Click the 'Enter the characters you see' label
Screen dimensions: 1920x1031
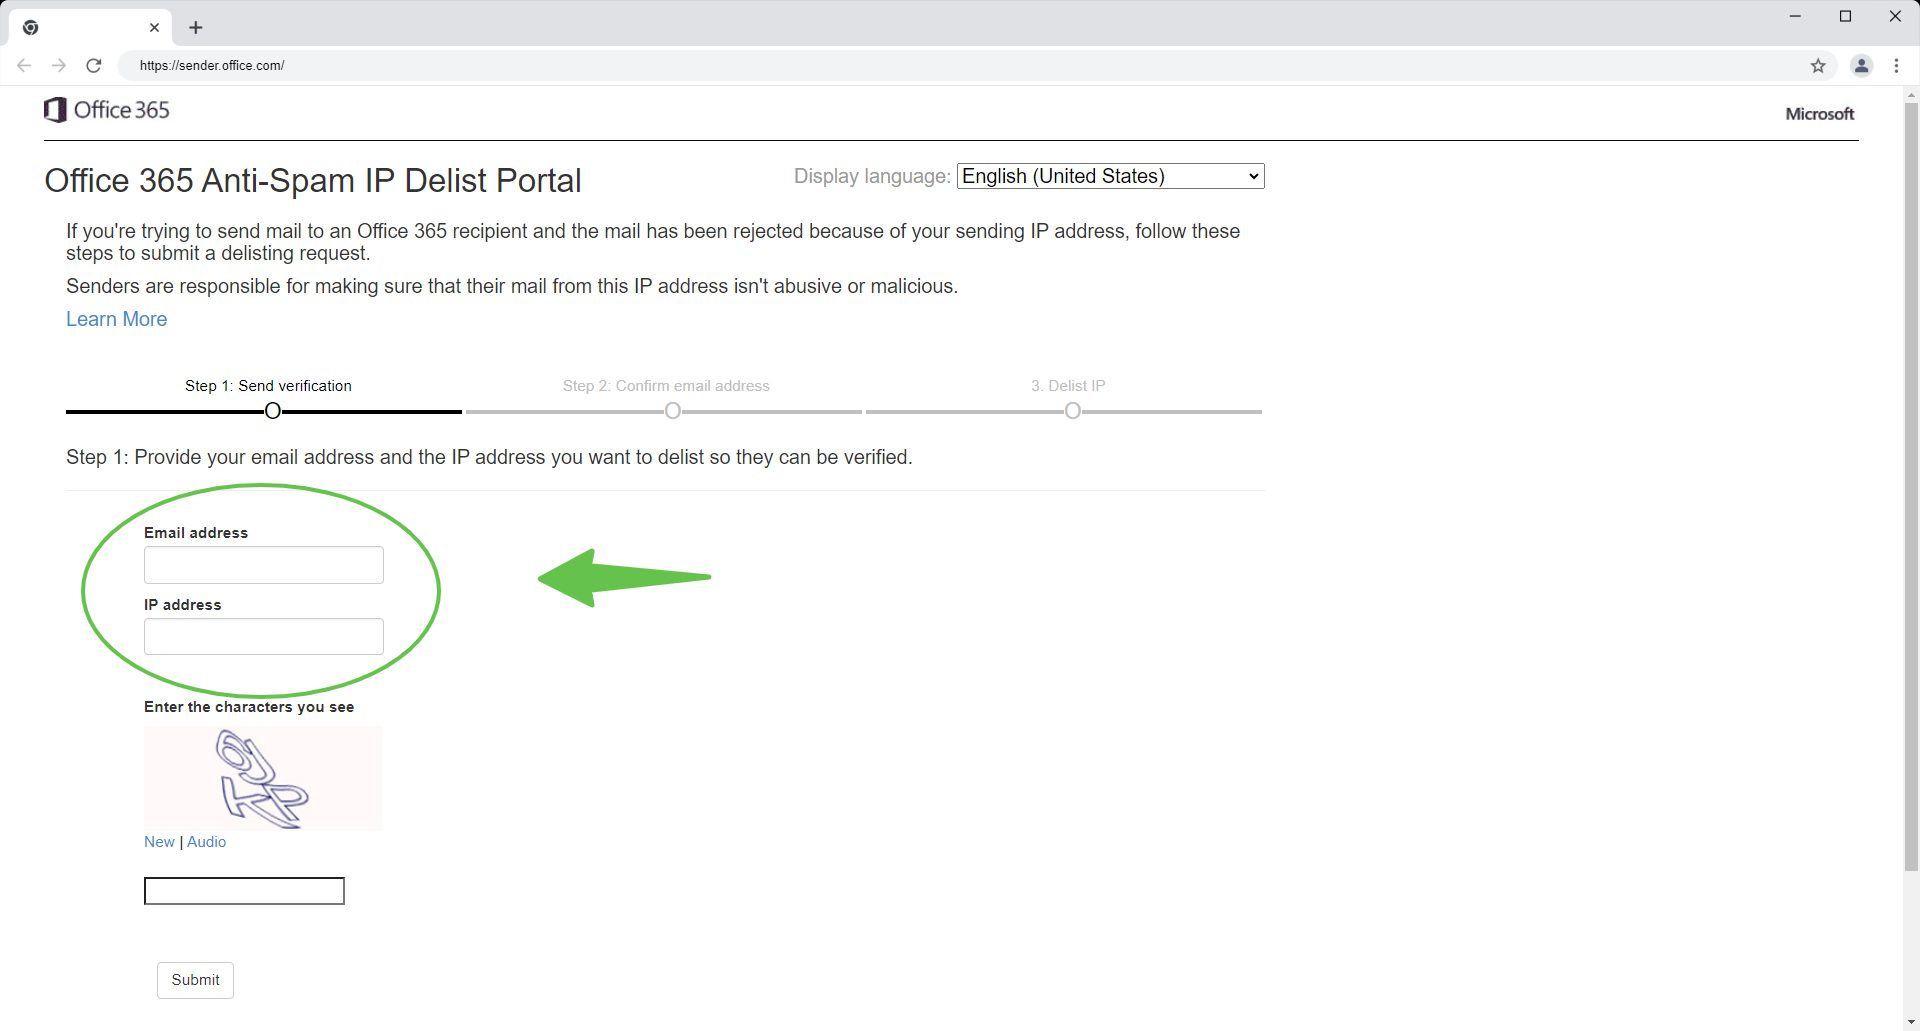pos(249,707)
